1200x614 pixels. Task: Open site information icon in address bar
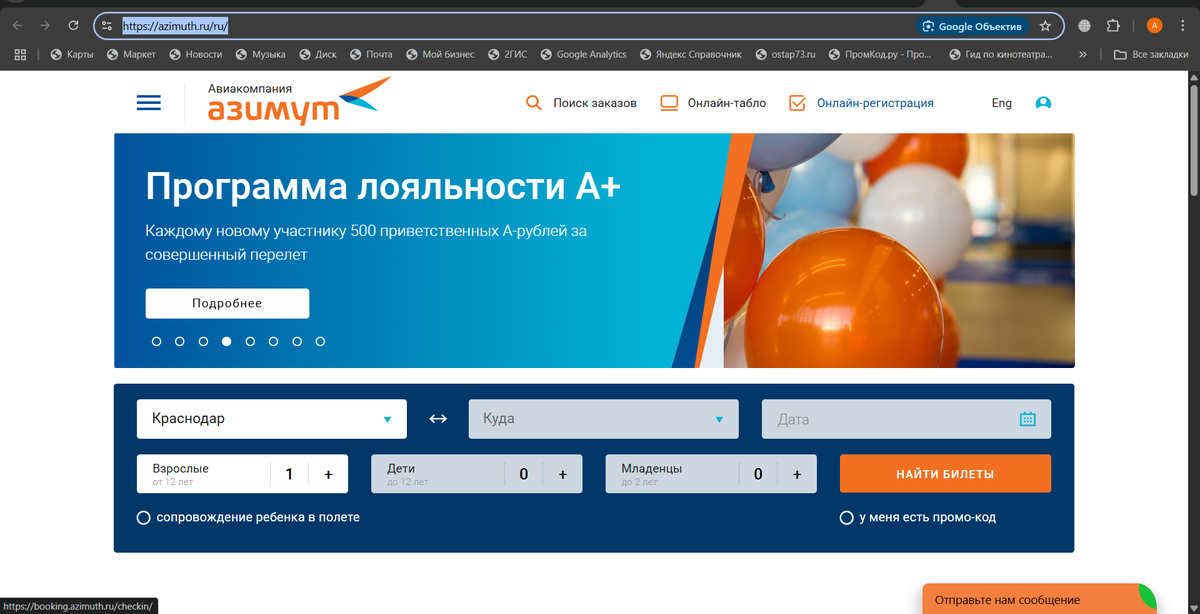tap(107, 26)
